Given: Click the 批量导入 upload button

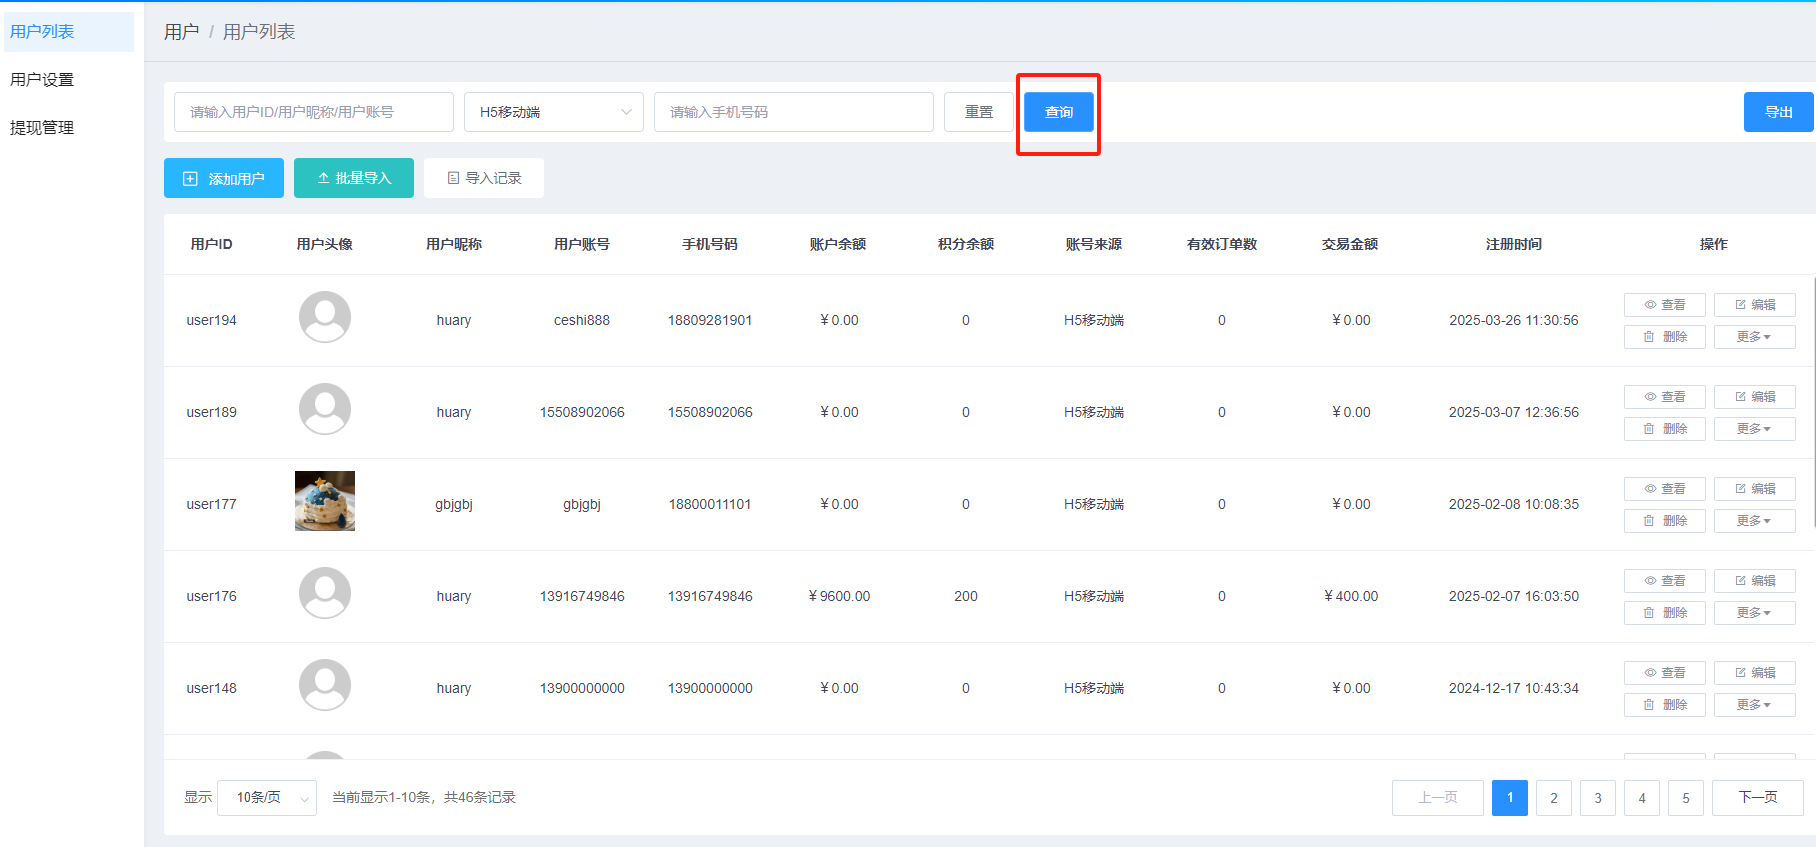Looking at the screenshot, I should 354,178.
